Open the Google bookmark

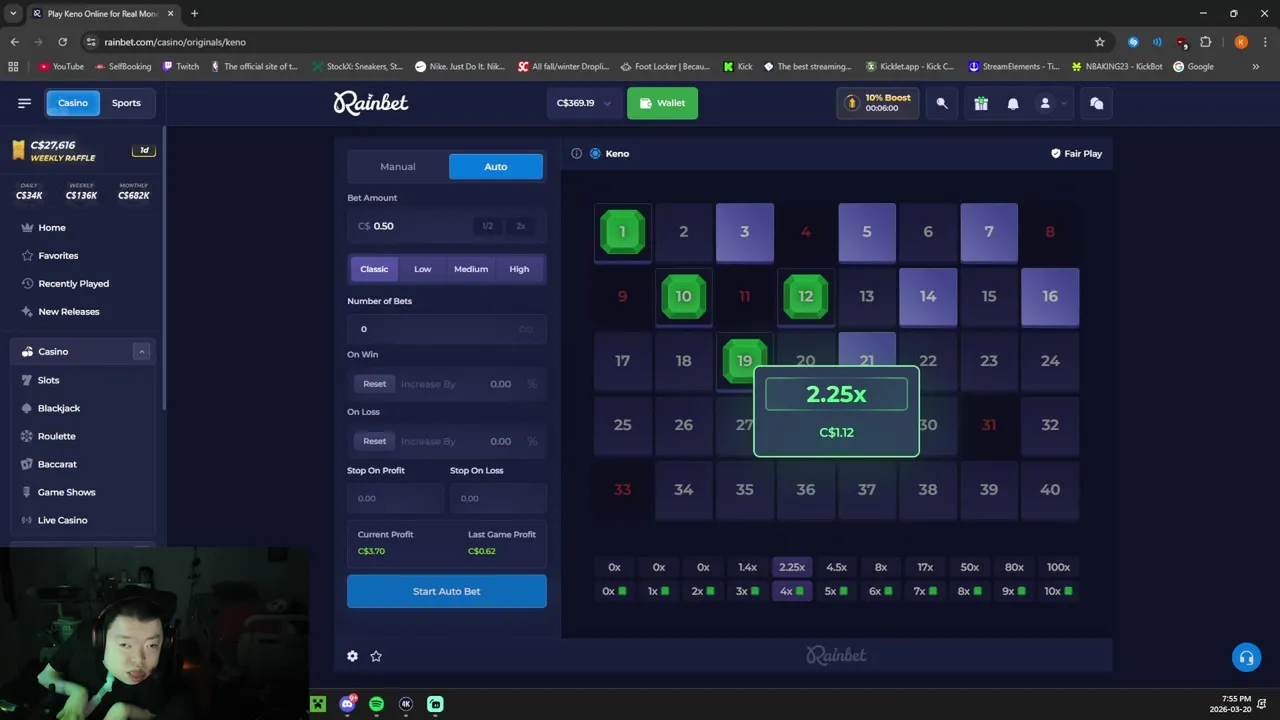pos(1193,67)
